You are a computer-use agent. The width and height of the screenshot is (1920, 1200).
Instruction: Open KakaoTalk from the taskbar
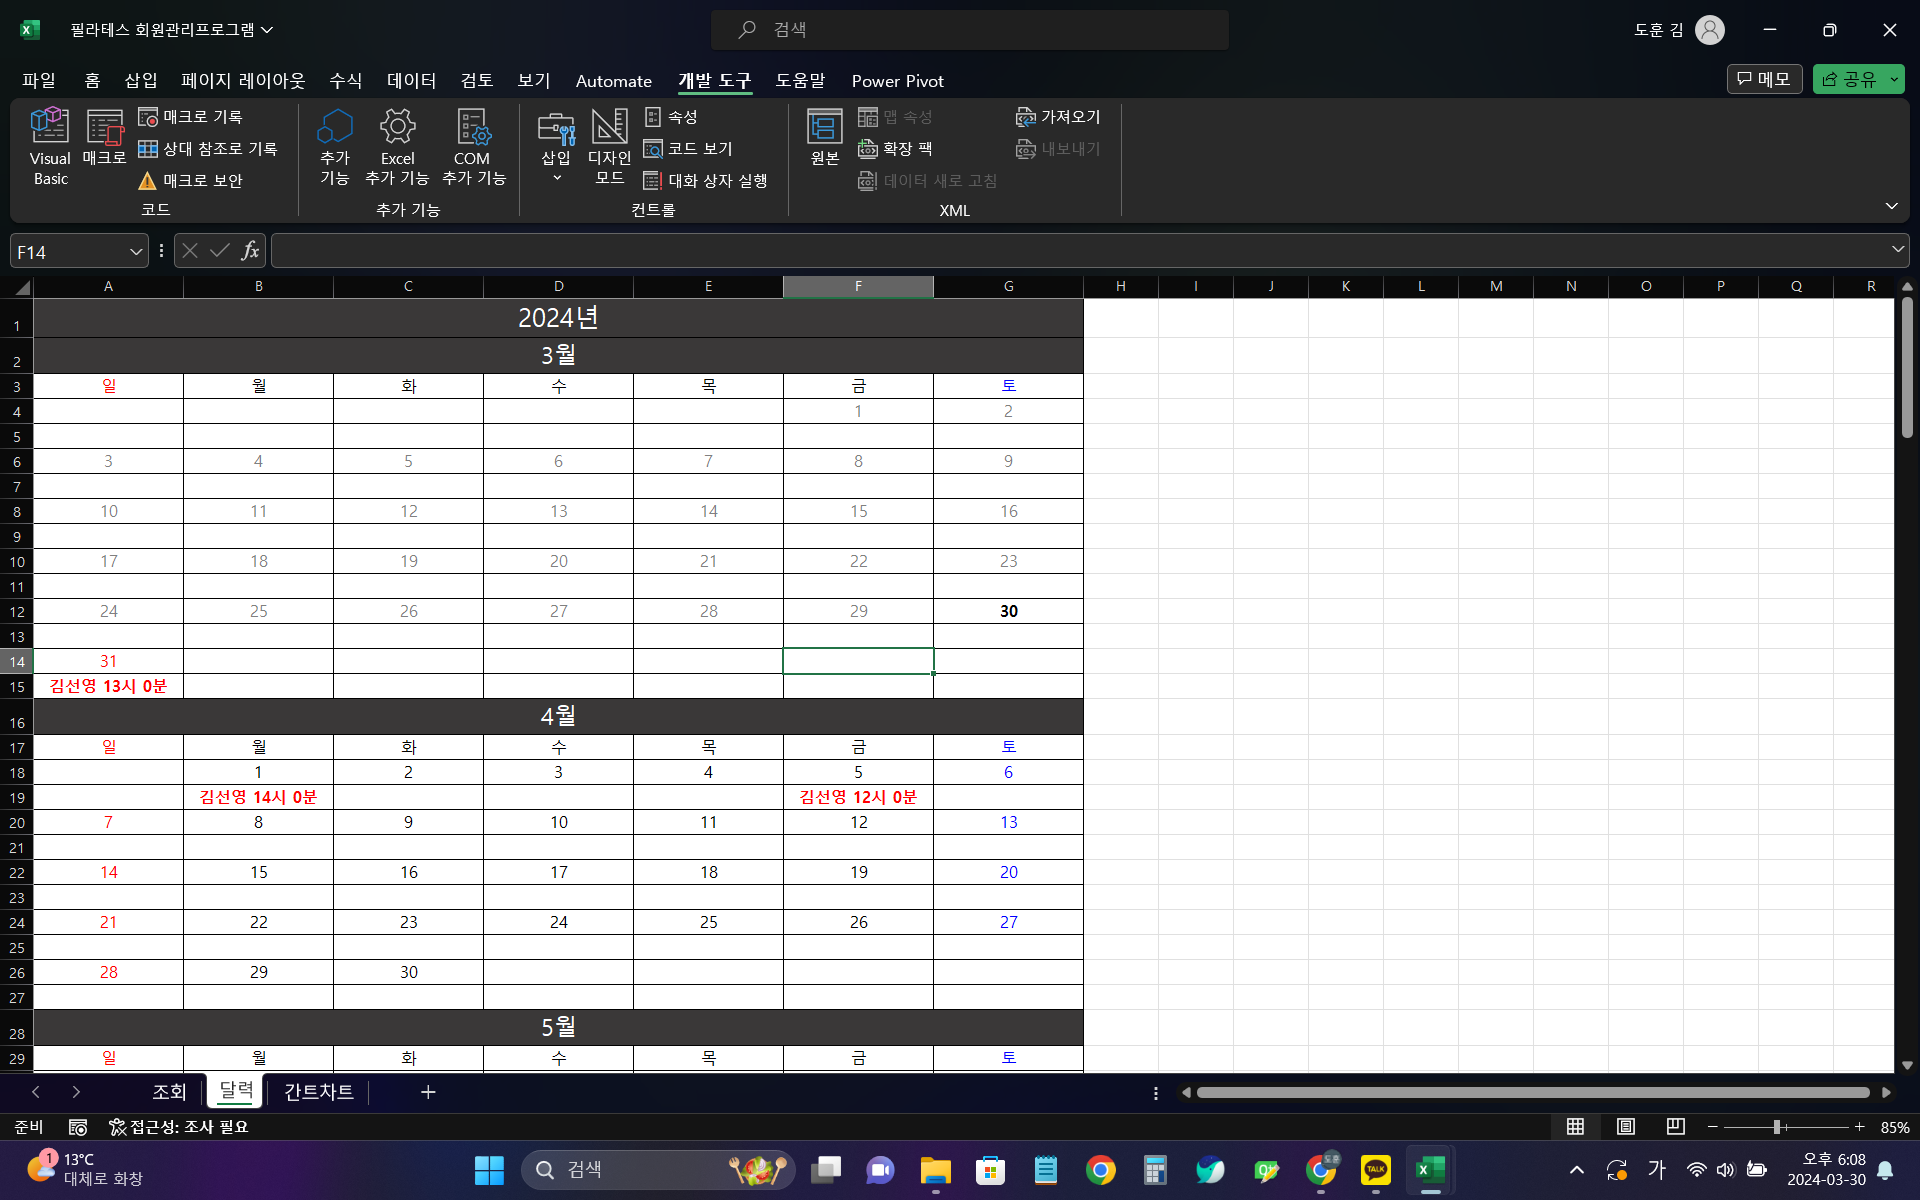[1375, 1170]
